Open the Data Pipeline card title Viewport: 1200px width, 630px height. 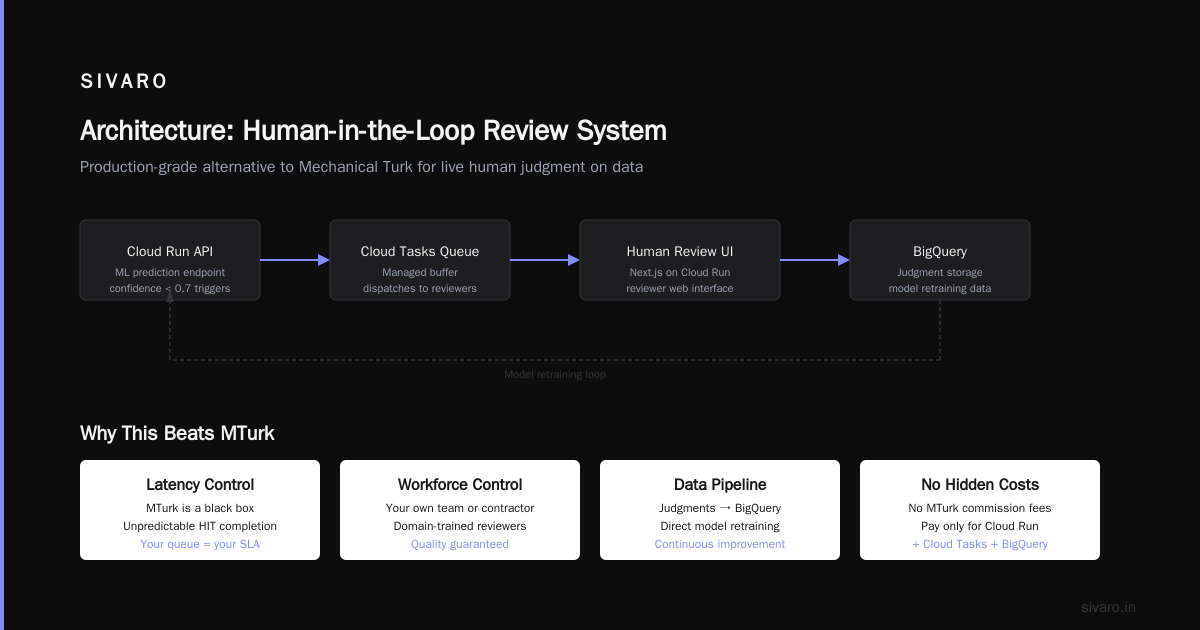click(x=720, y=485)
